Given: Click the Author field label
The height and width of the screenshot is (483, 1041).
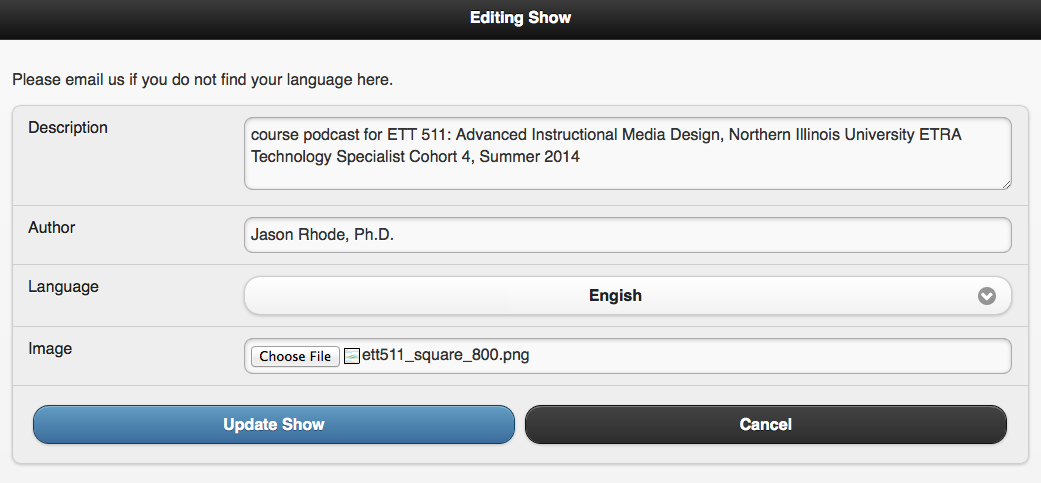Looking at the screenshot, I should pyautogui.click(x=52, y=228).
